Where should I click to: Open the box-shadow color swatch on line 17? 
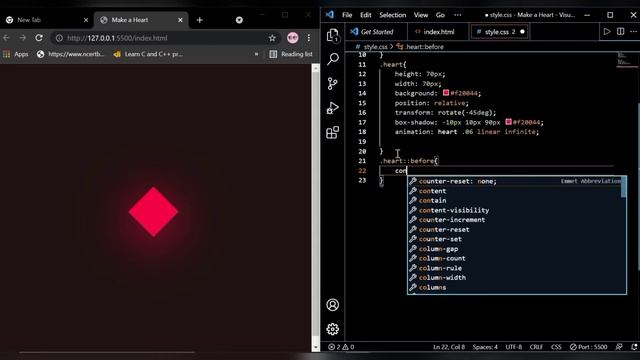(x=508, y=122)
